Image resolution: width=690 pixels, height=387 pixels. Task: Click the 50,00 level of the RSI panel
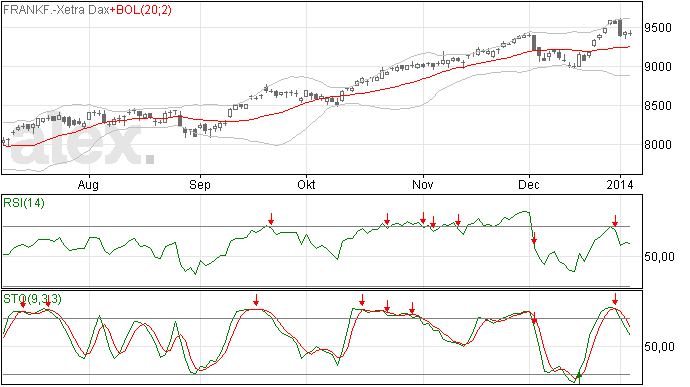pos(659,257)
